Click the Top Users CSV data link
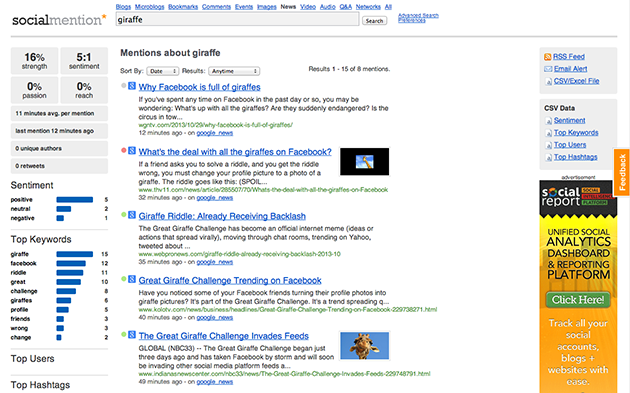630x393 pixels. (x=570, y=144)
